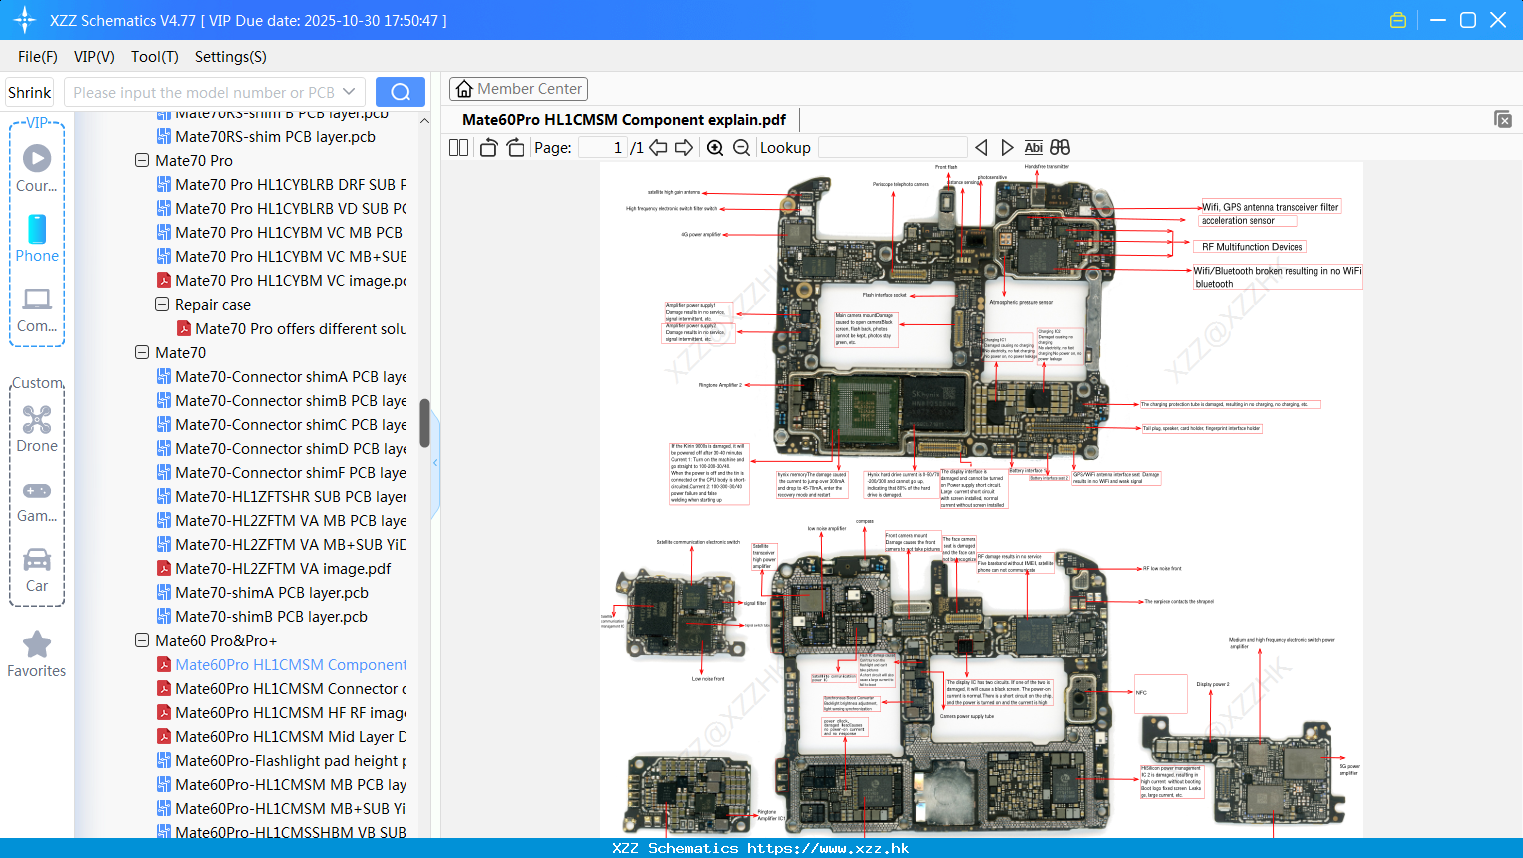1523x858 pixels.
Task: Click the binoculars search icon
Action: [1060, 147]
